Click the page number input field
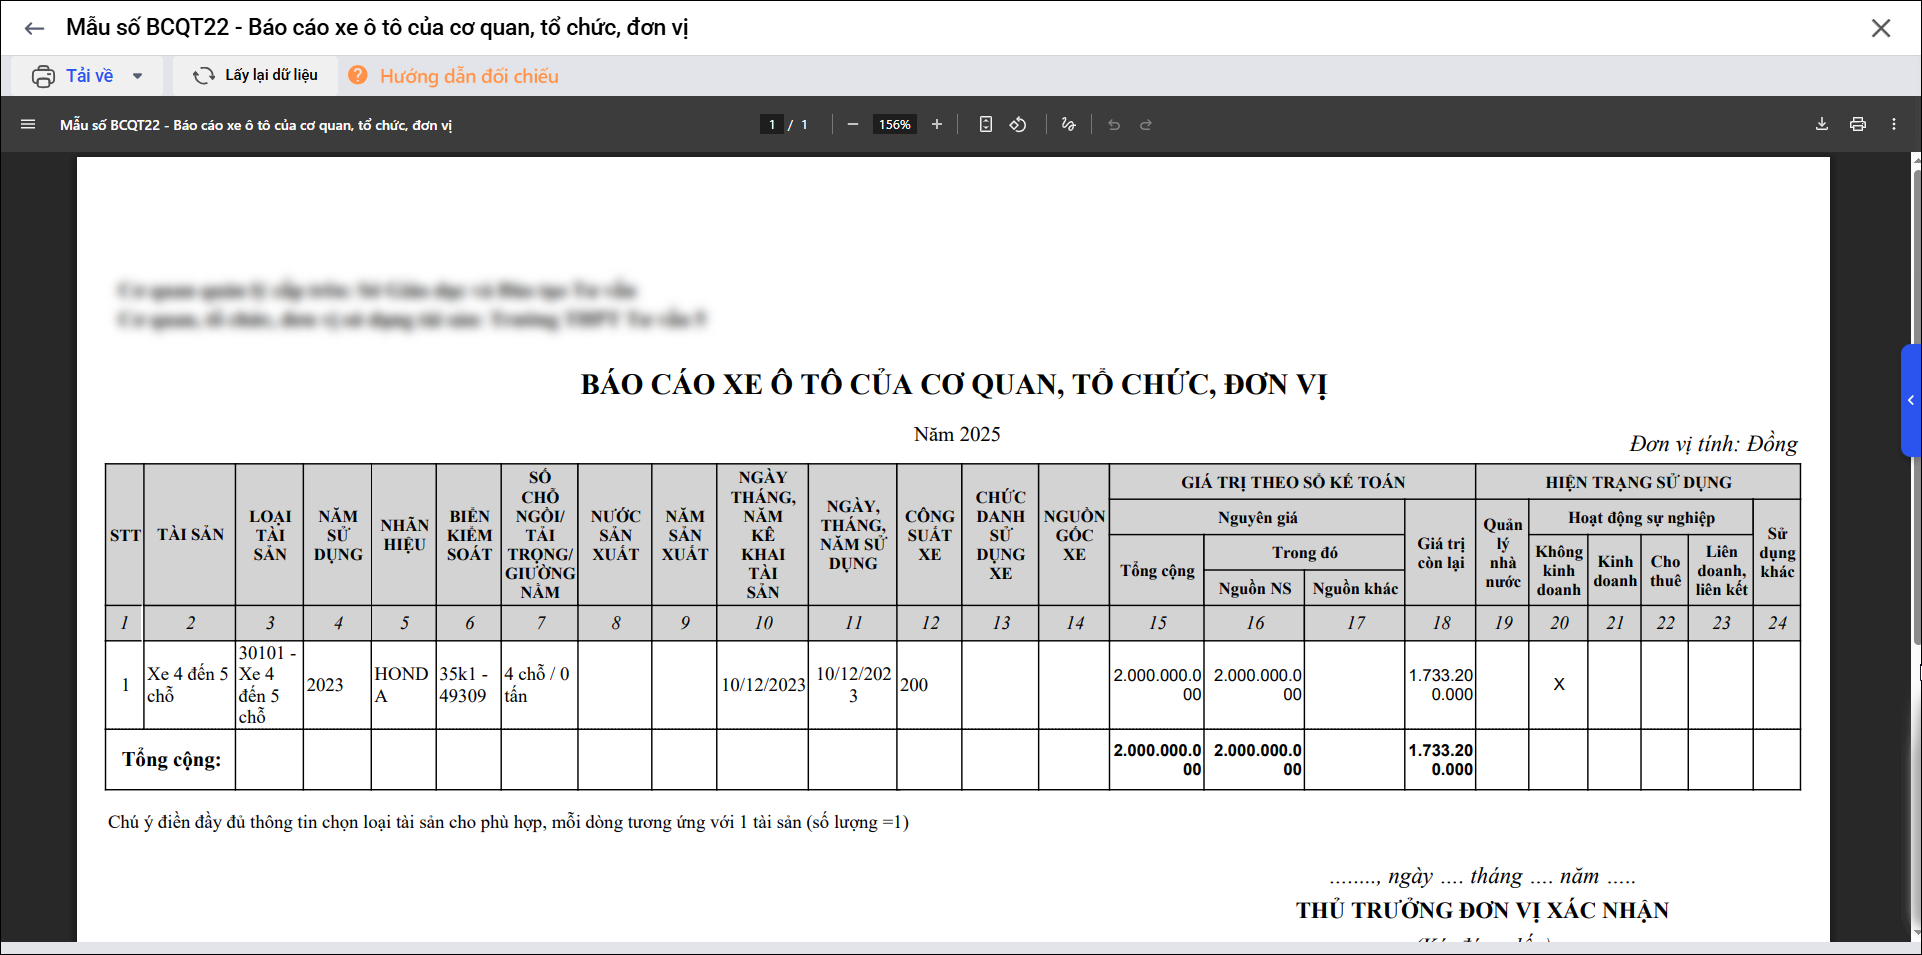The image size is (1922, 955). pyautogui.click(x=771, y=125)
